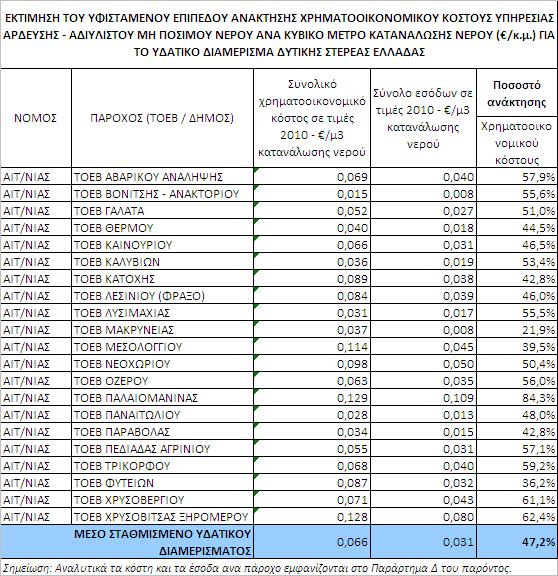Select cost value 0,128
Viewport: 558px width, 576px height.
point(312,517)
